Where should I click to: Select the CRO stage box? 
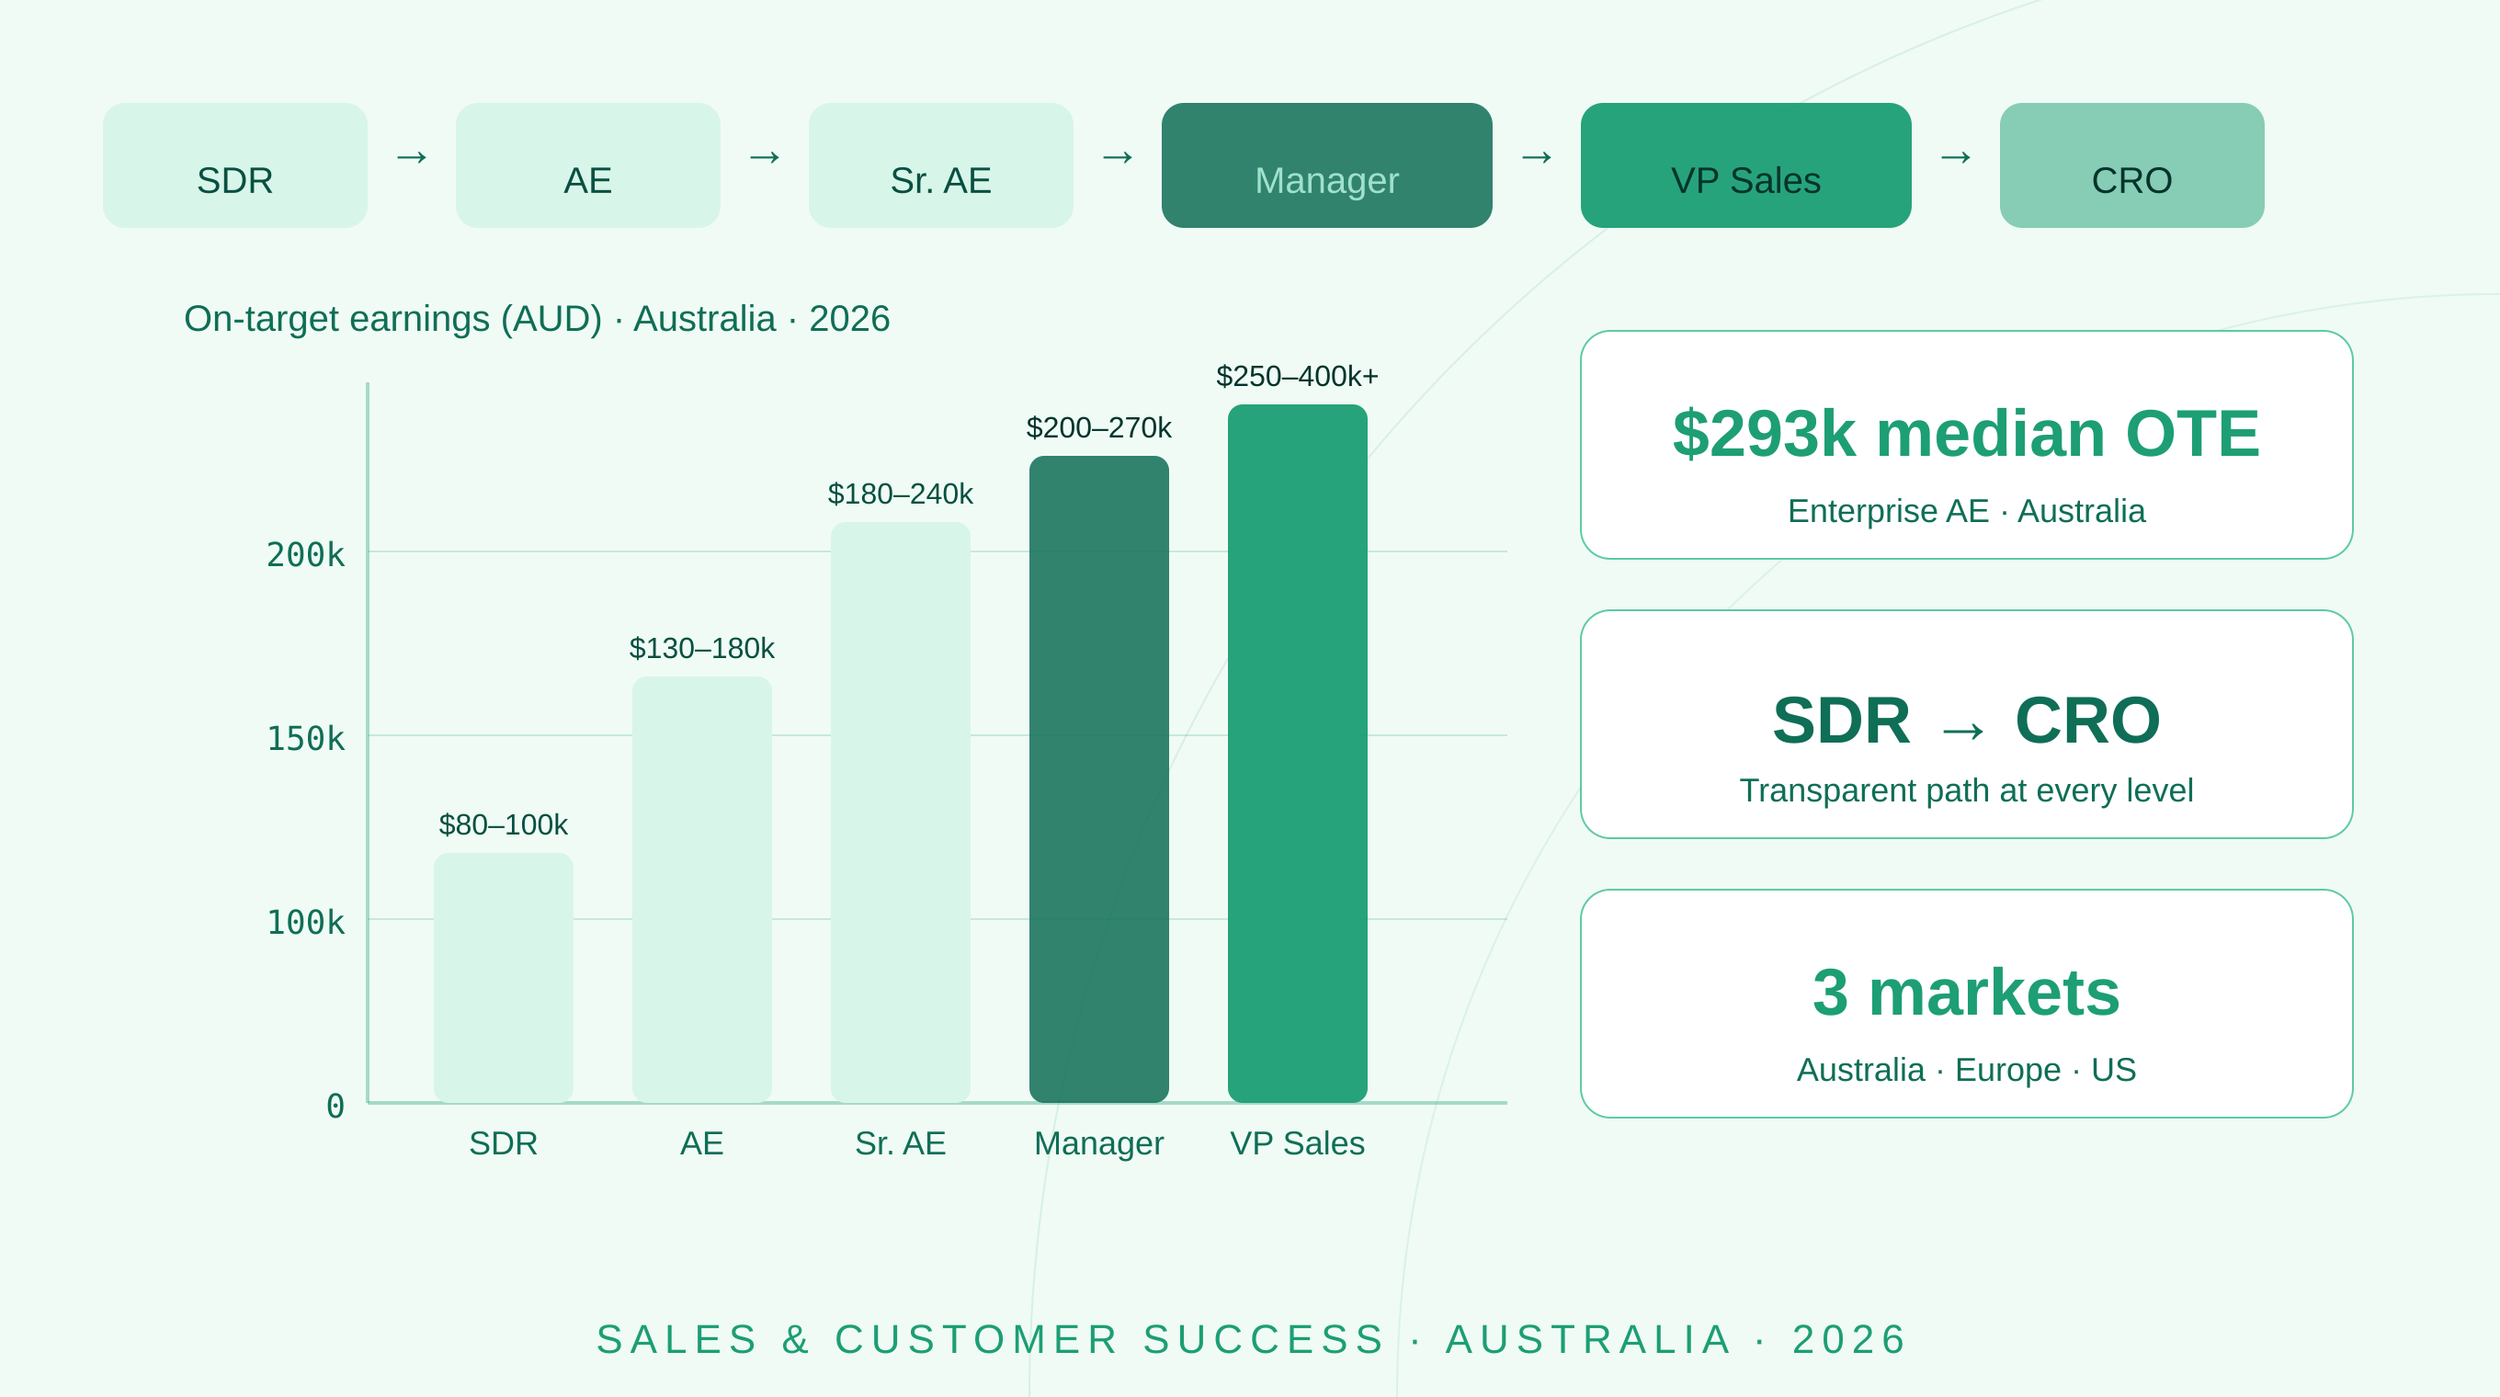2131,165
